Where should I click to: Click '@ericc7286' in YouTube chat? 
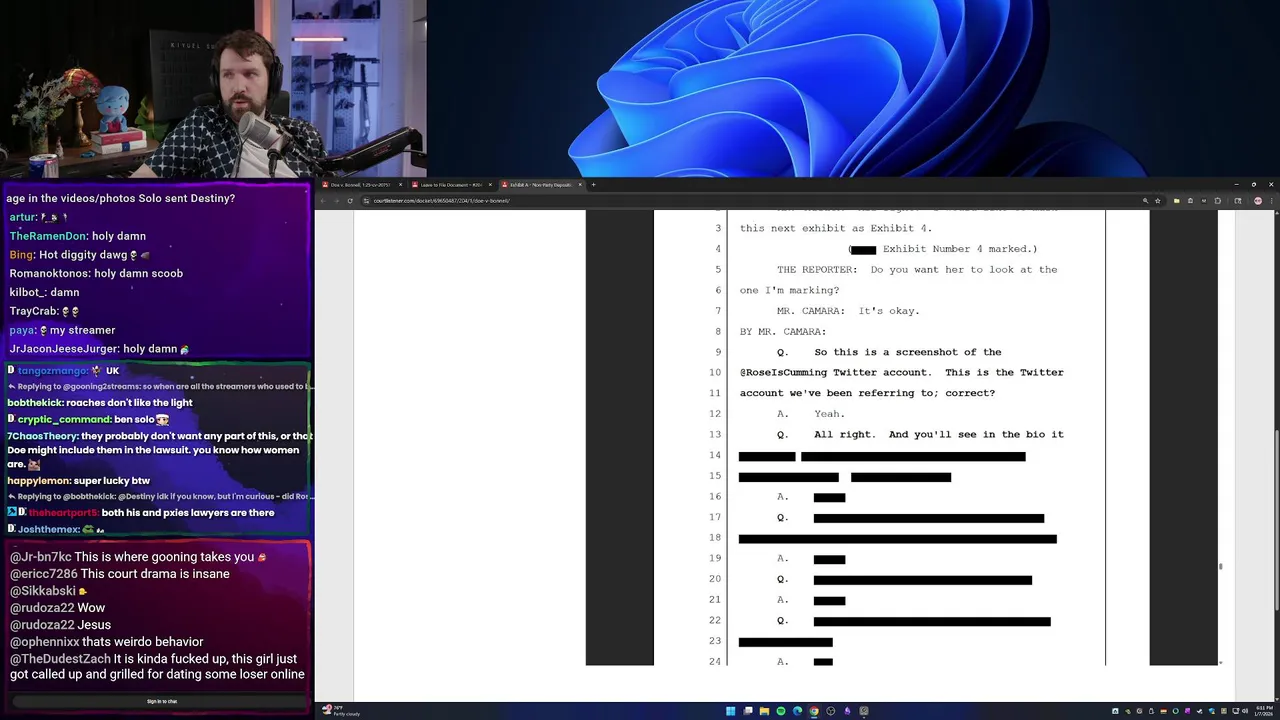[x=43, y=574]
